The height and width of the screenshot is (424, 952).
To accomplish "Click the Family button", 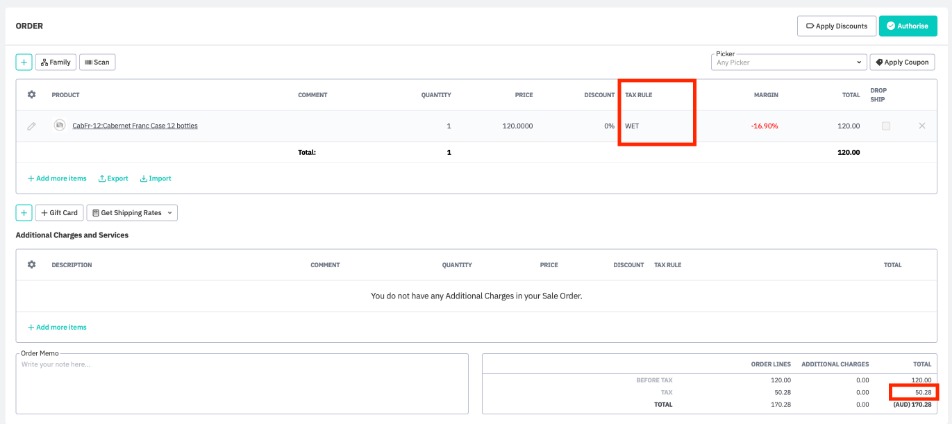I will click(56, 62).
